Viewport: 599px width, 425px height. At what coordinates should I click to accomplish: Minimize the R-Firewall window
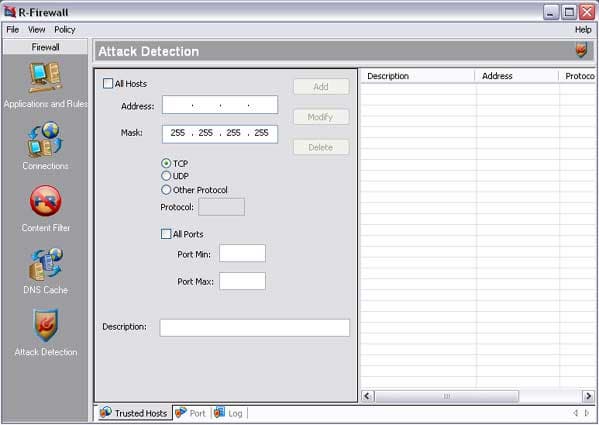coord(550,12)
